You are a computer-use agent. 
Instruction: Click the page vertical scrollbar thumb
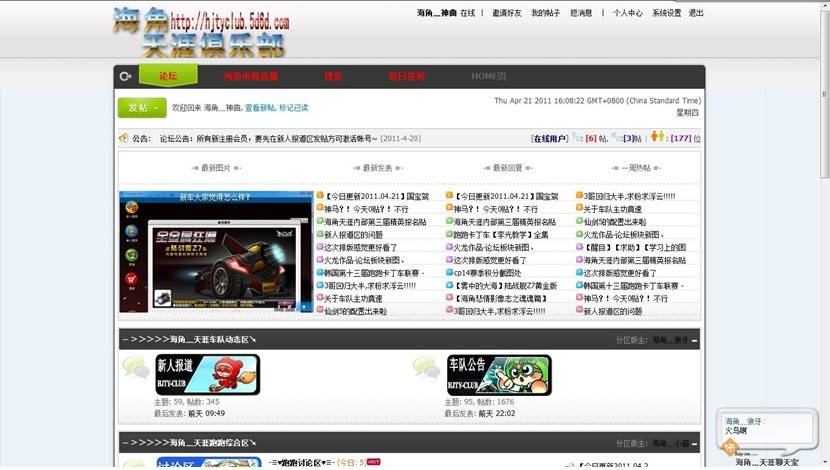click(824, 93)
